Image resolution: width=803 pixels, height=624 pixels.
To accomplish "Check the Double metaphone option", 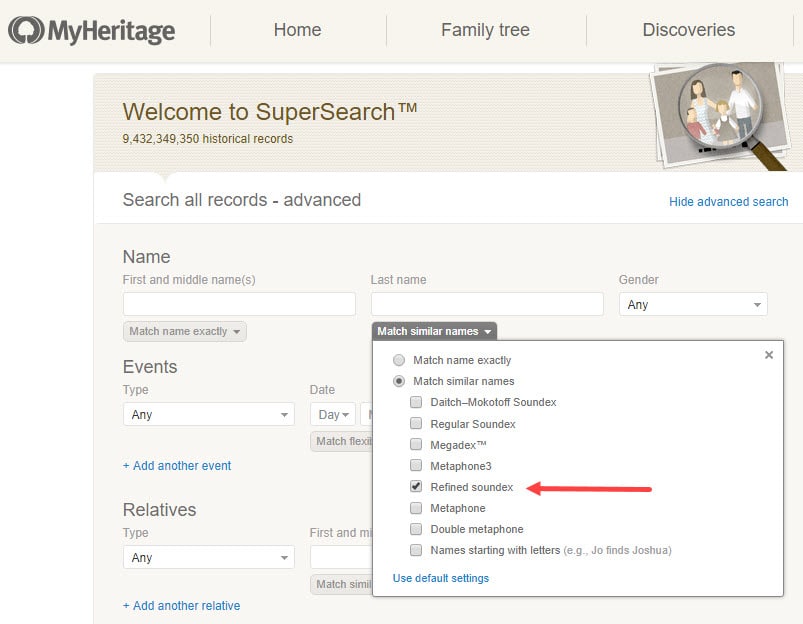I will (x=416, y=529).
